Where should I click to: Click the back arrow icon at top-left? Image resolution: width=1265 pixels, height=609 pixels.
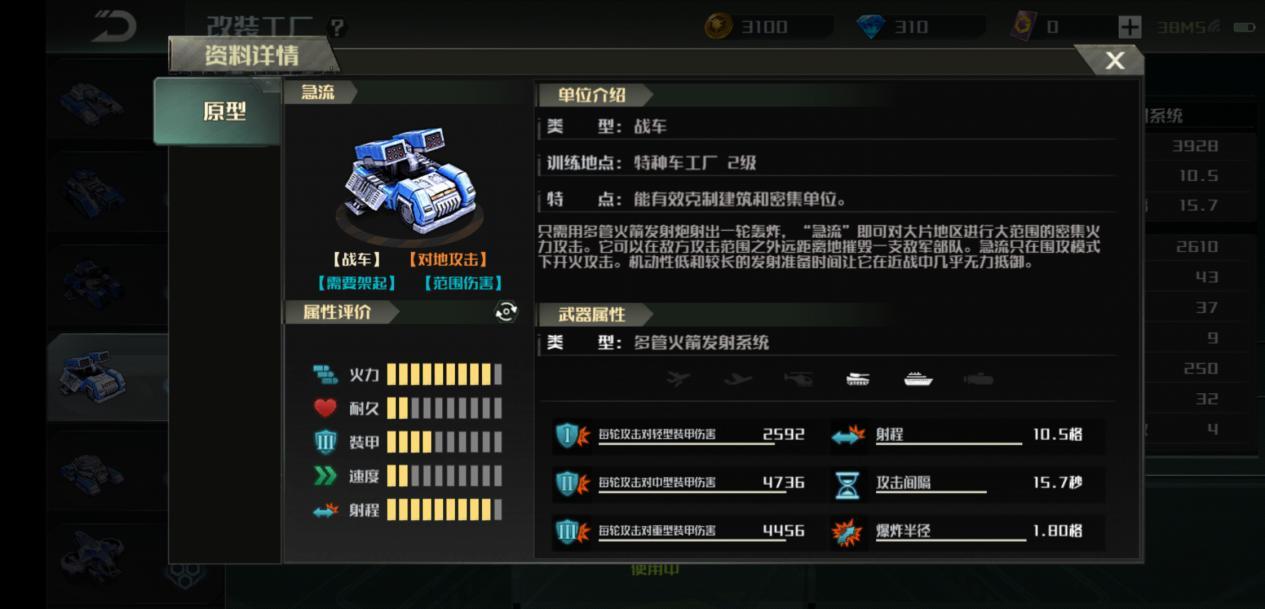tap(112, 26)
